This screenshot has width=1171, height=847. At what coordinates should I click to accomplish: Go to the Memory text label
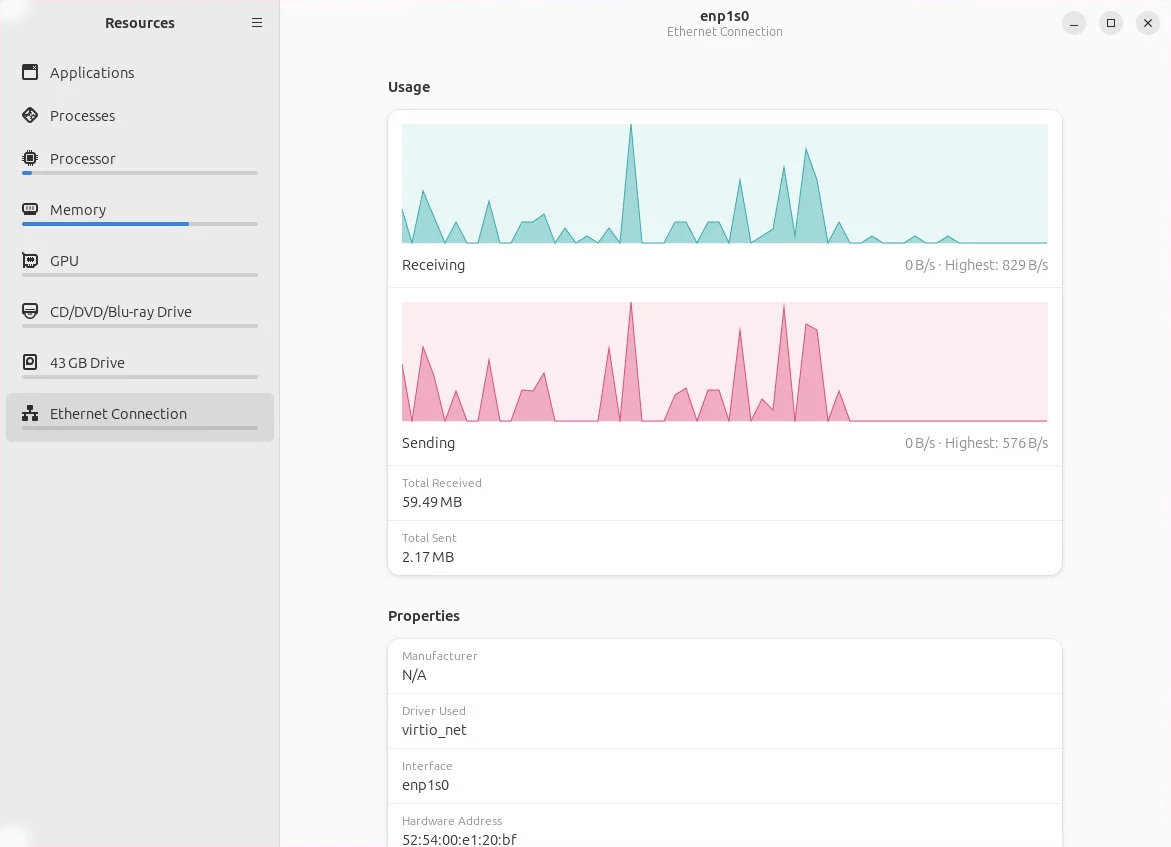point(78,210)
